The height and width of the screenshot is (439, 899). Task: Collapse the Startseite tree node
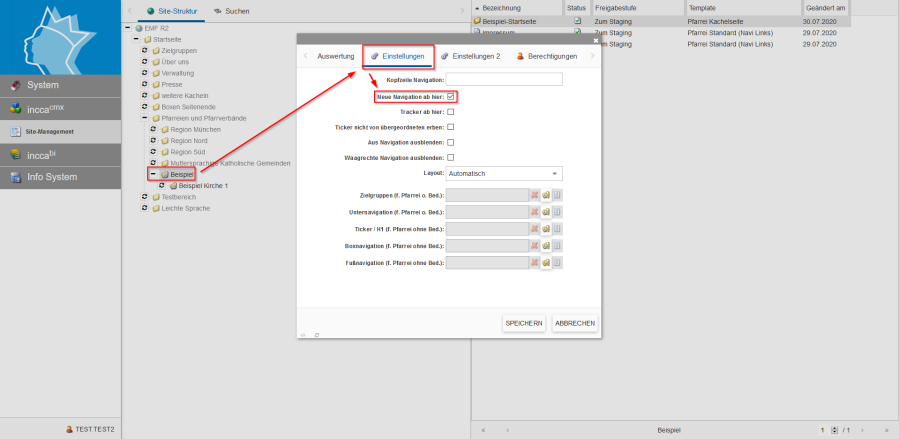click(135, 38)
